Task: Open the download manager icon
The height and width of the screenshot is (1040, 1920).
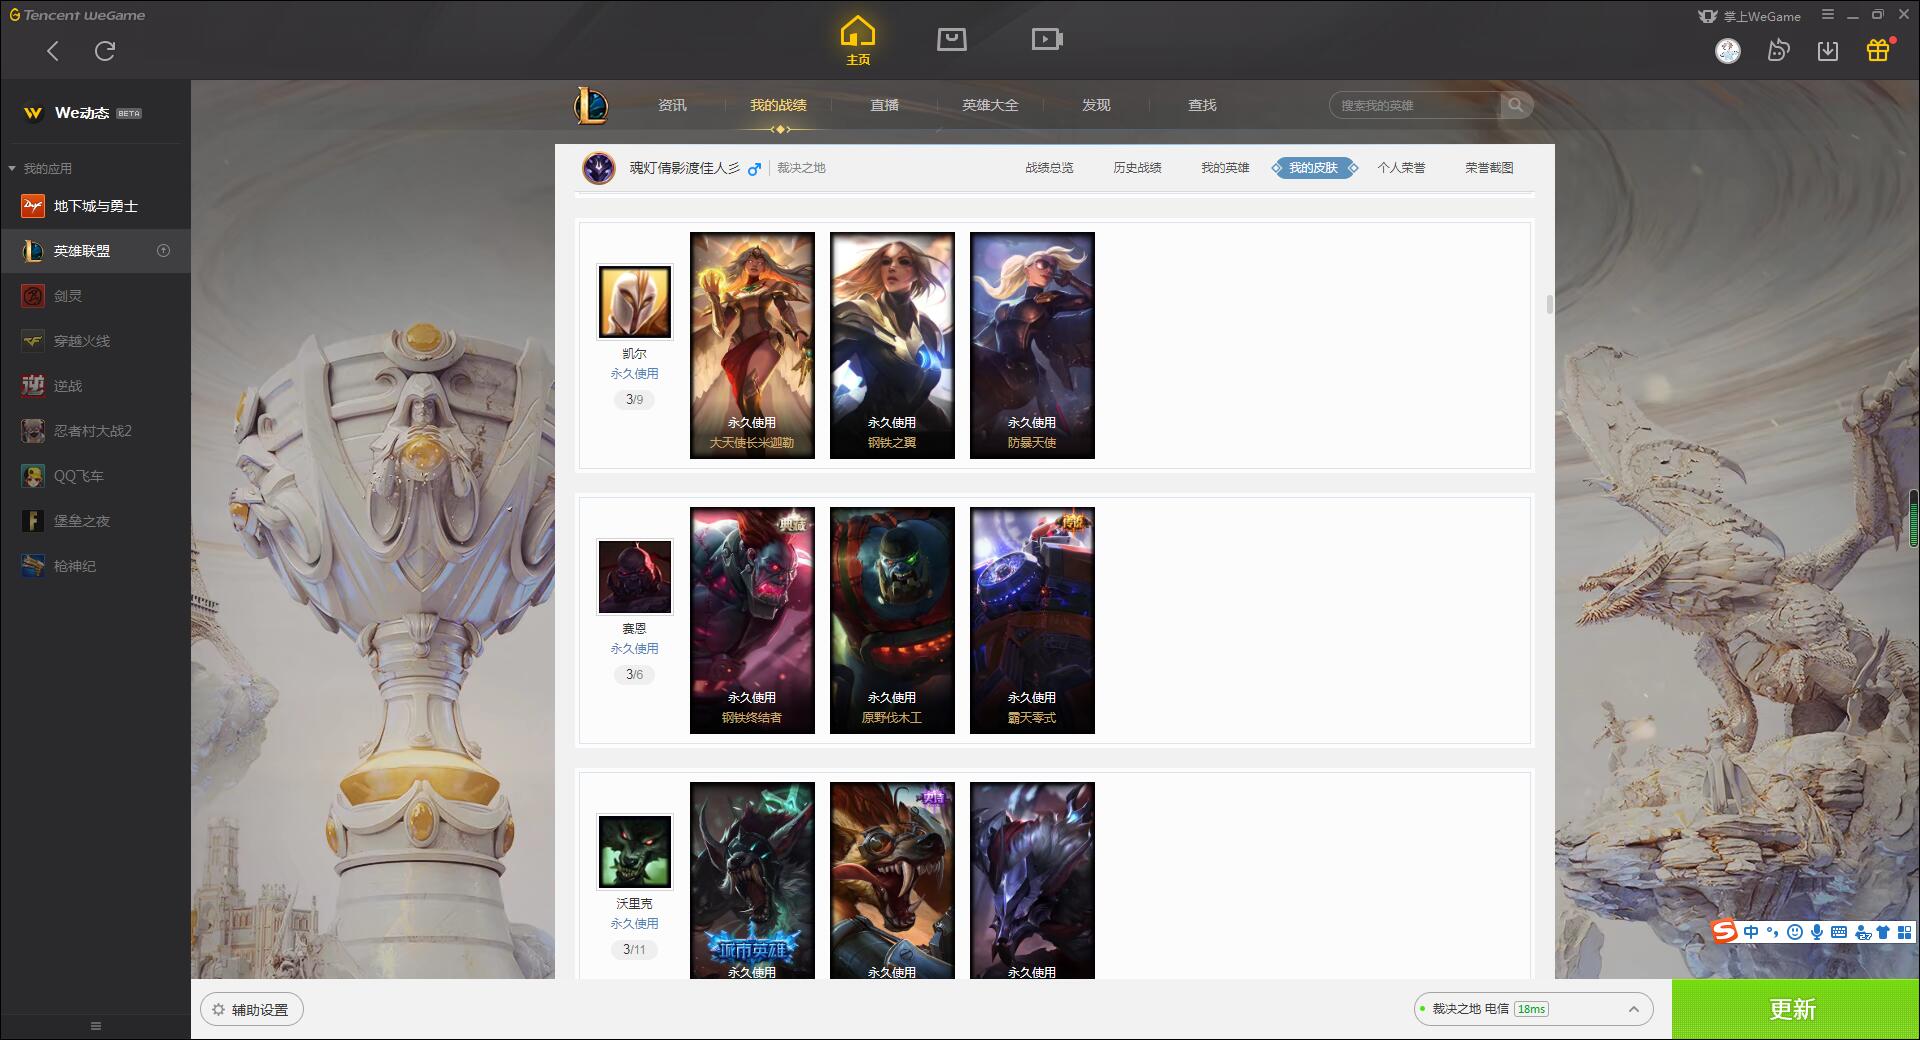Action: [1828, 51]
